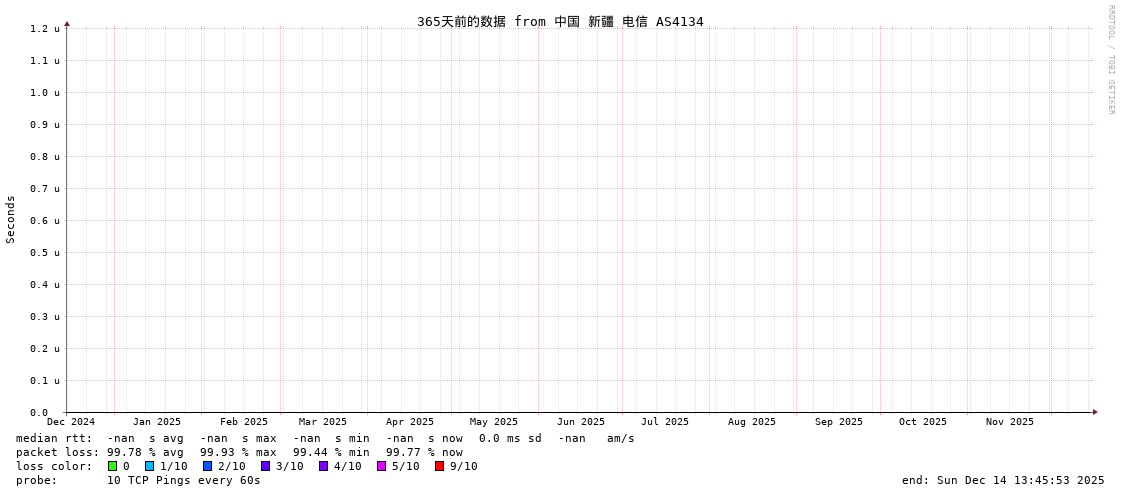Click the green 0 loss color swatch
Viewport: 1121px width, 494px height.
[x=113, y=466]
